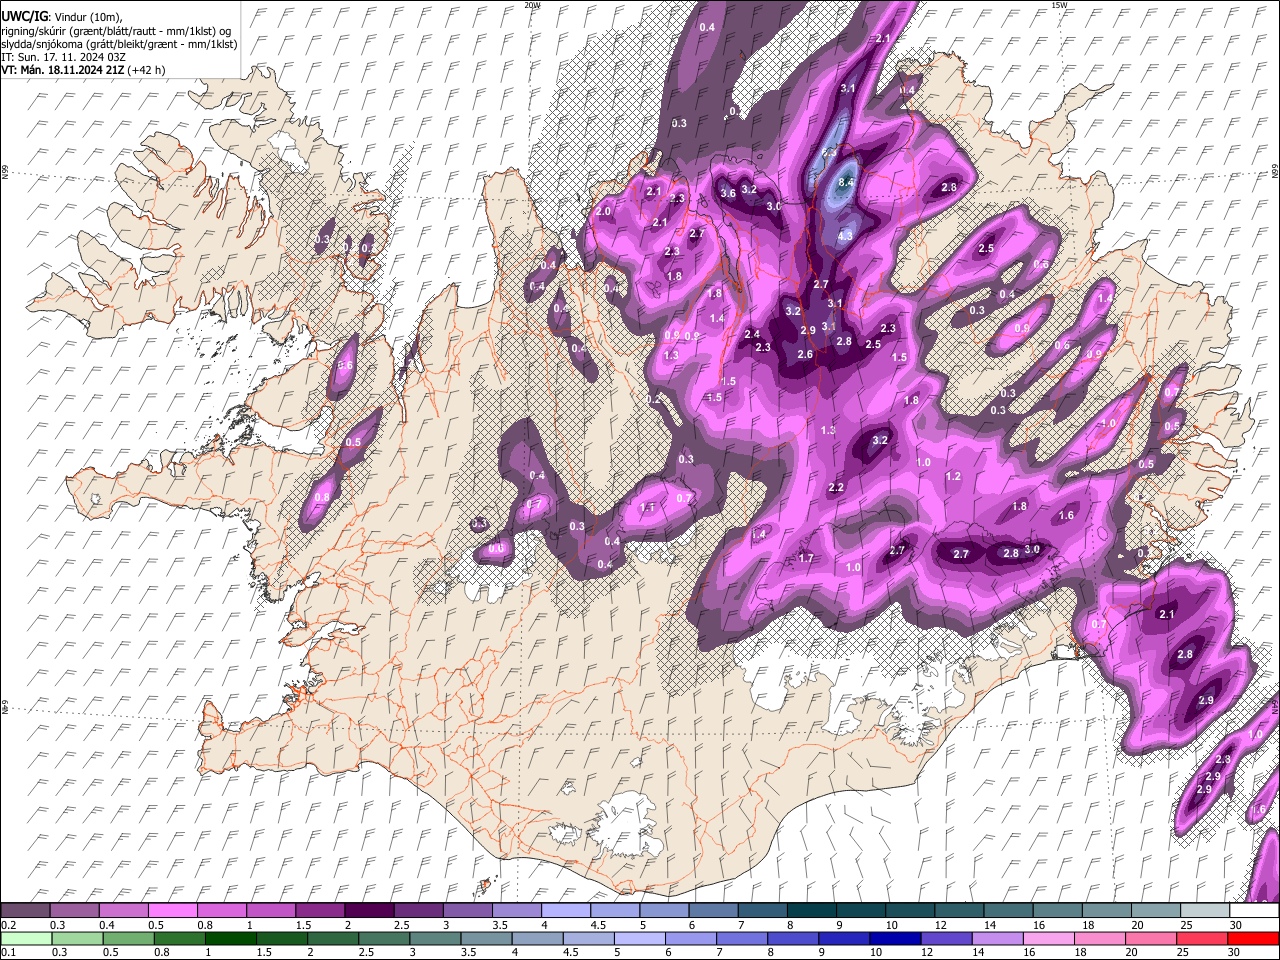
Task: Click the '20W' longitude label
Action: (532, 5)
